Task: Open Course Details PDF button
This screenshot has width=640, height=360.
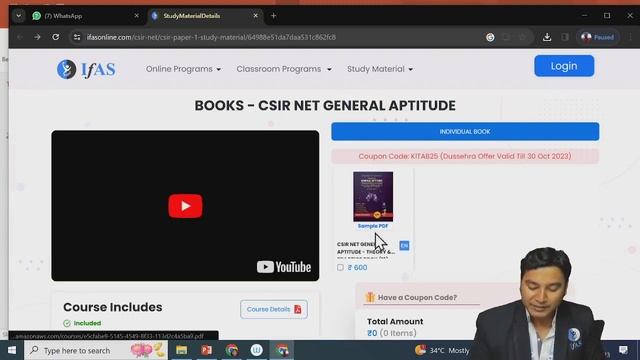Action: click(x=274, y=309)
